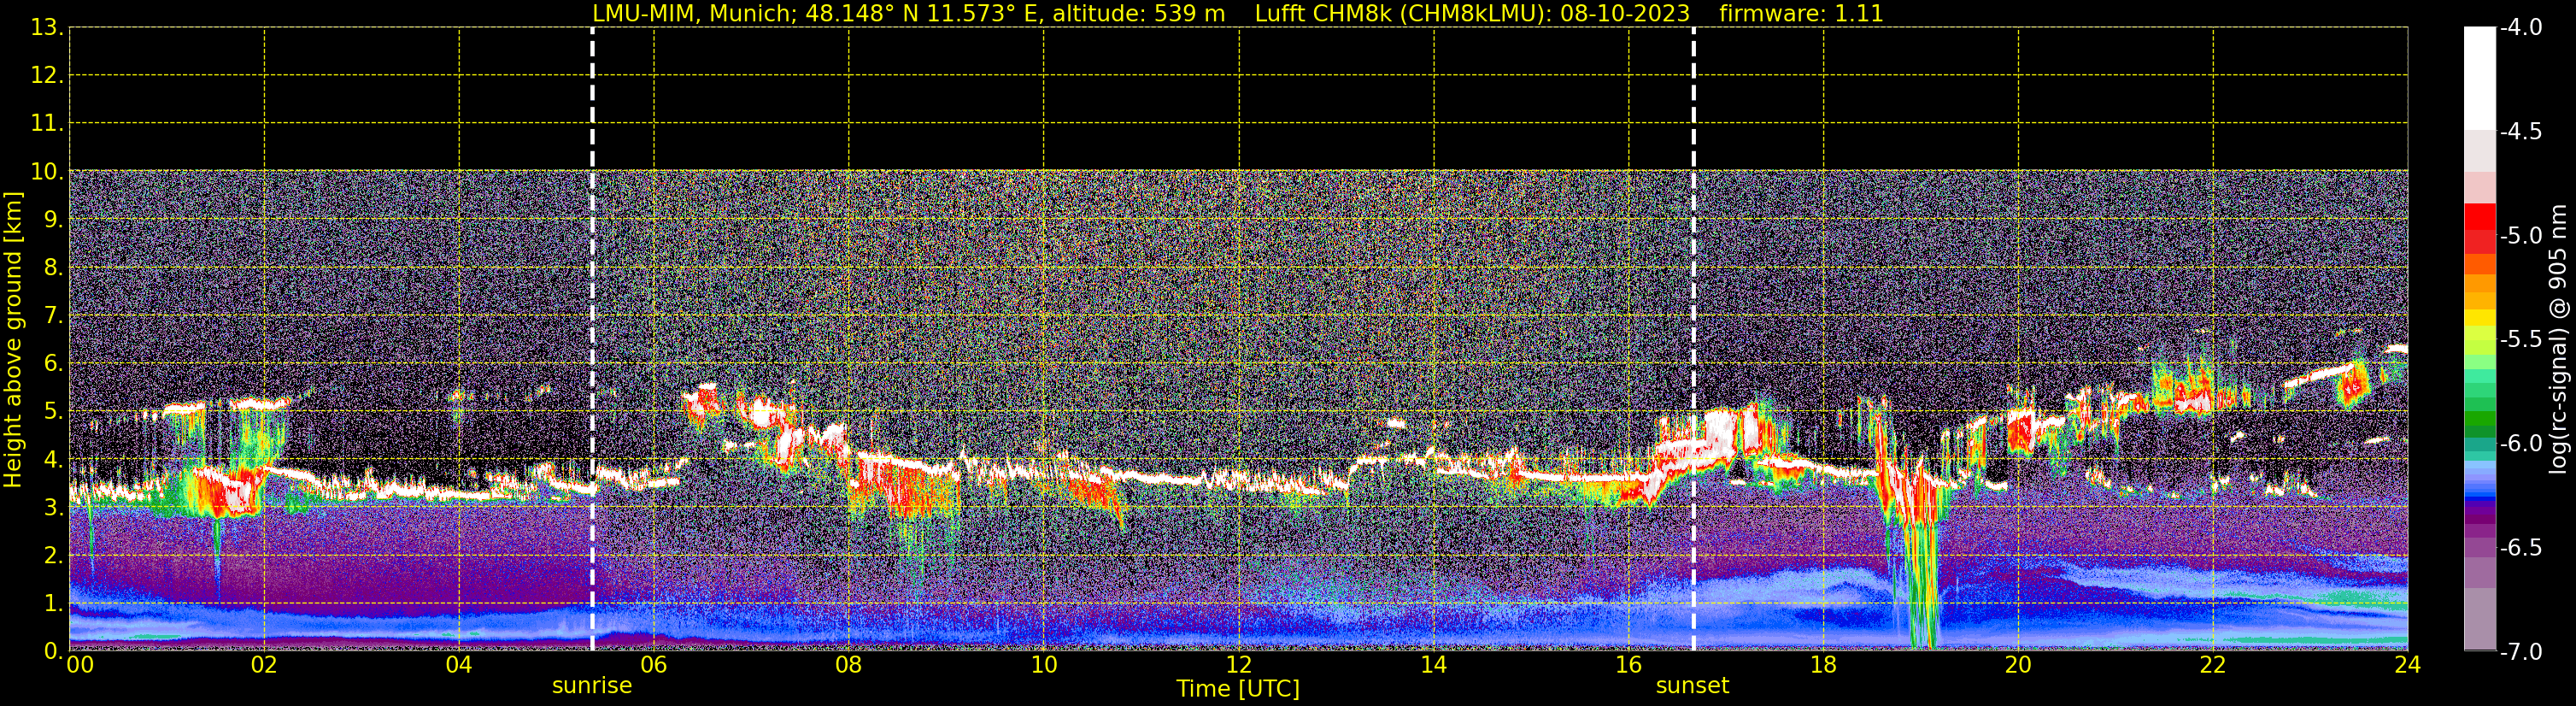Viewport: 2576px width, 706px height.
Task: Click the 'Height above ground [km]' axis label
Action: click(13, 340)
